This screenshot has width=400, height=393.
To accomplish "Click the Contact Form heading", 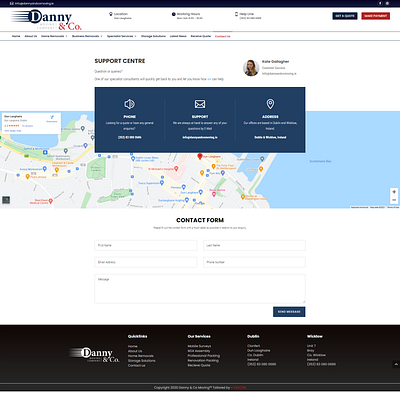I will point(200,220).
